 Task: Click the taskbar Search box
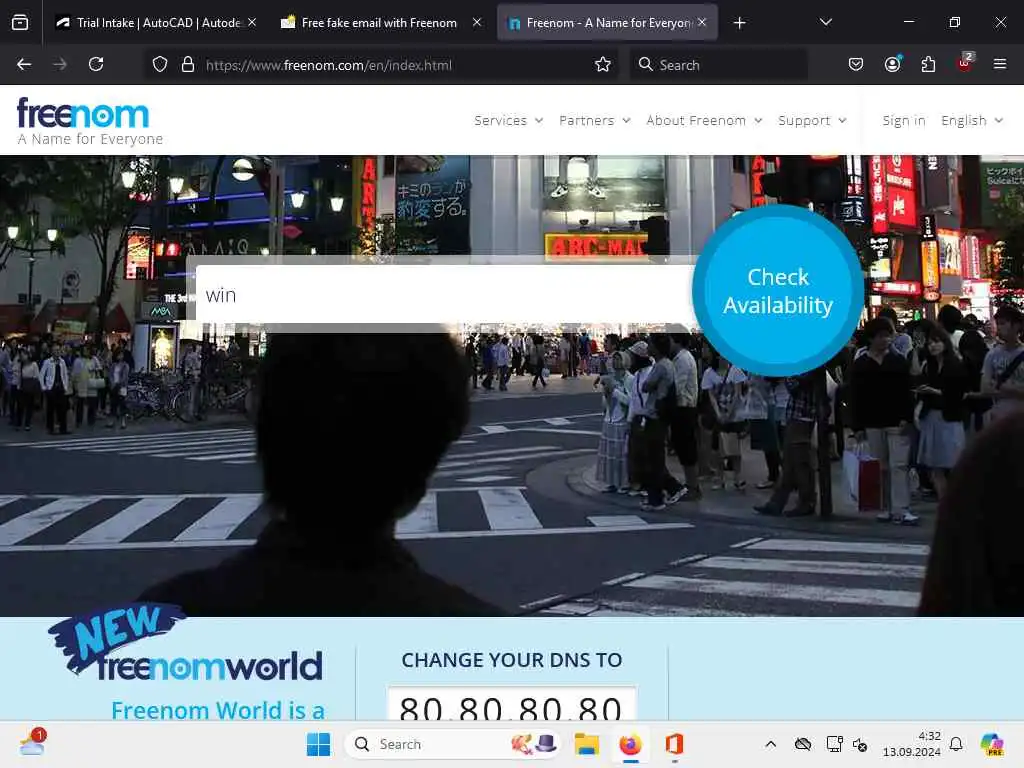point(452,744)
